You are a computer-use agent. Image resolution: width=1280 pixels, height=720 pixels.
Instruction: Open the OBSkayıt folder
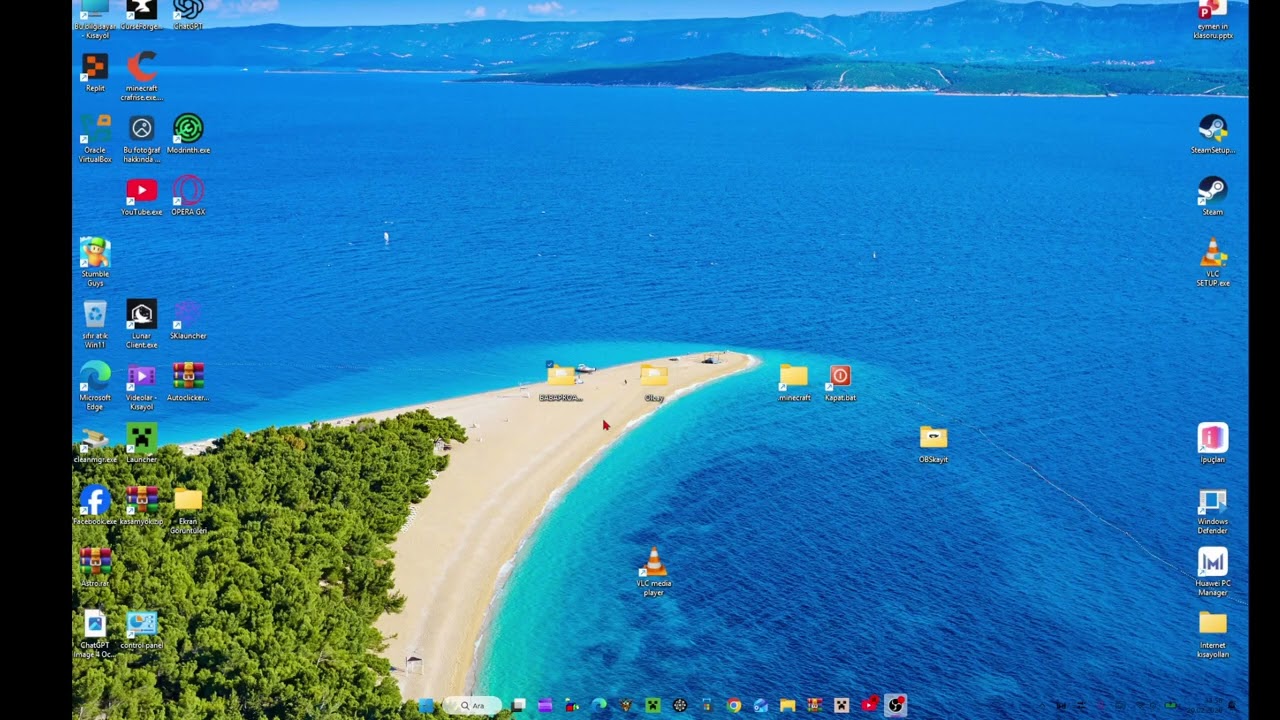(x=933, y=444)
